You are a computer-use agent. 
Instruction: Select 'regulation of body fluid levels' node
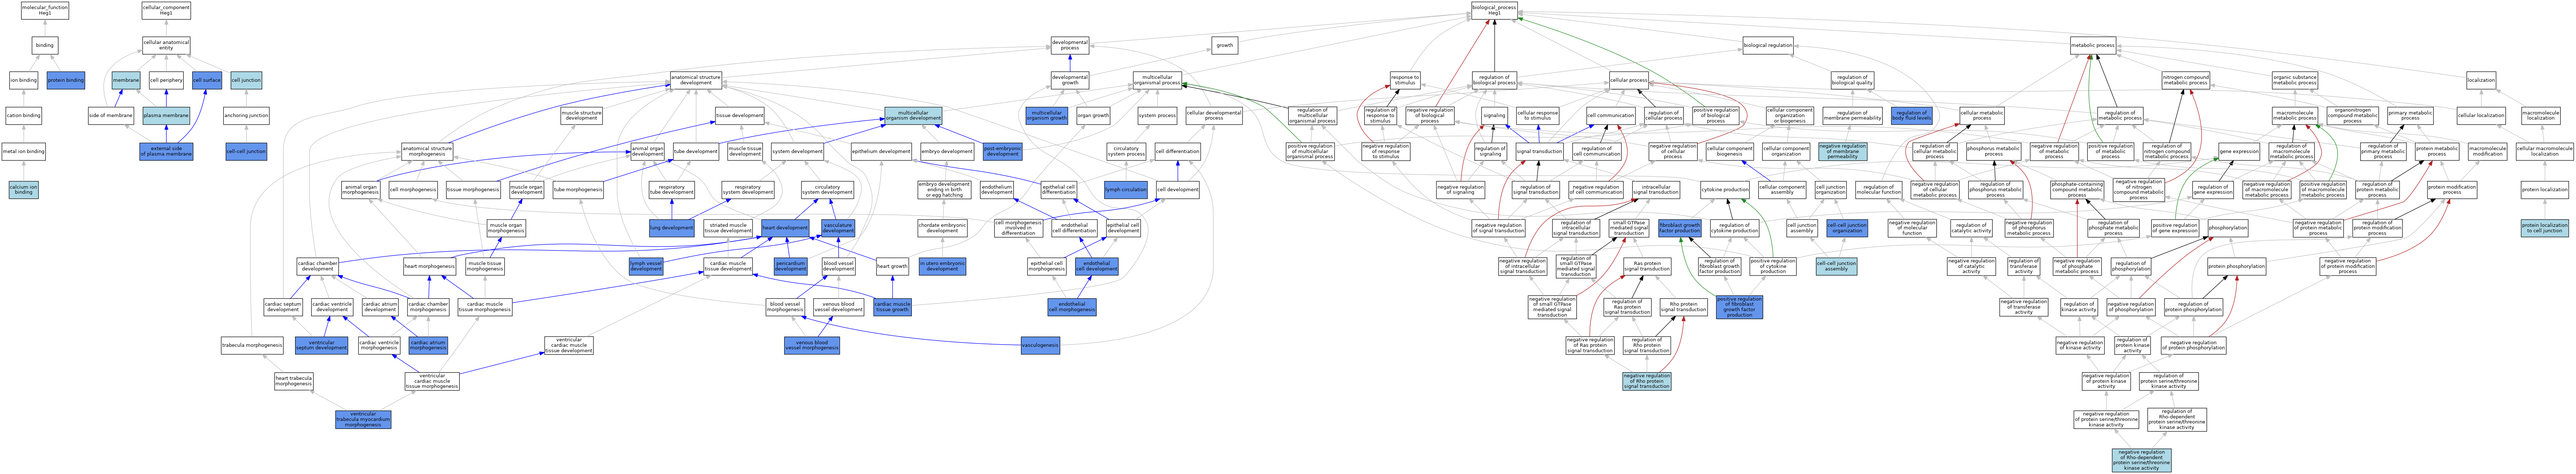click(x=1912, y=116)
